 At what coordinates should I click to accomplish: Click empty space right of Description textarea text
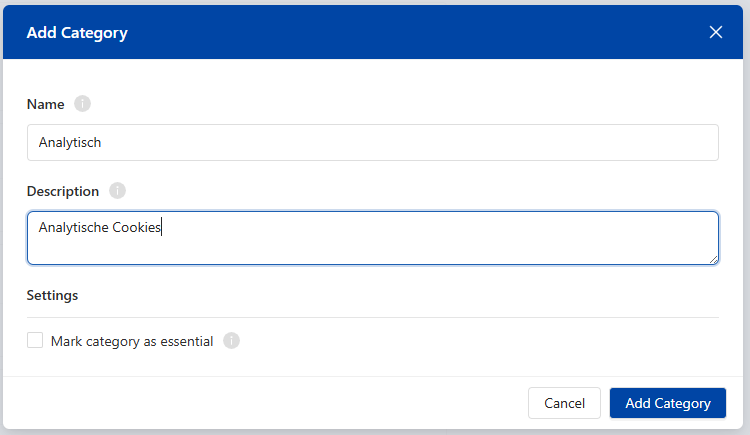point(450,228)
